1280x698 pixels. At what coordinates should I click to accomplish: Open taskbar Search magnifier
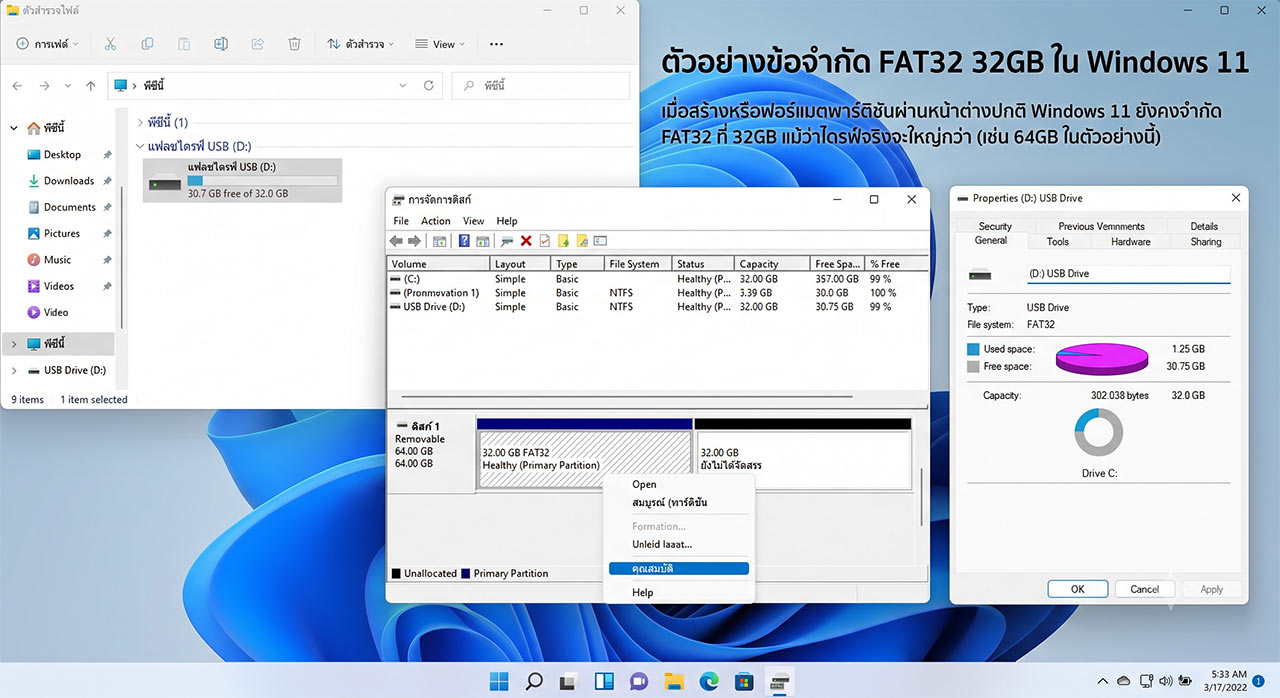[x=534, y=682]
